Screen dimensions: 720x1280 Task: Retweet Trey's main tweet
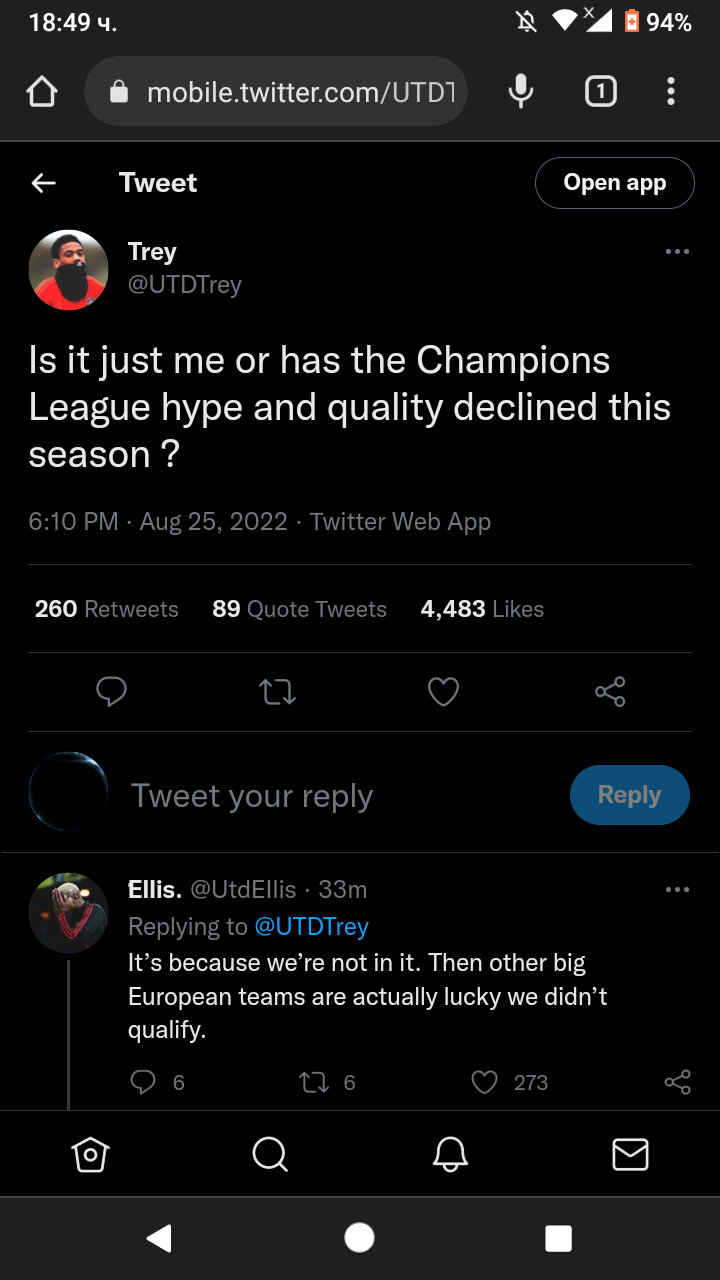[x=277, y=692]
